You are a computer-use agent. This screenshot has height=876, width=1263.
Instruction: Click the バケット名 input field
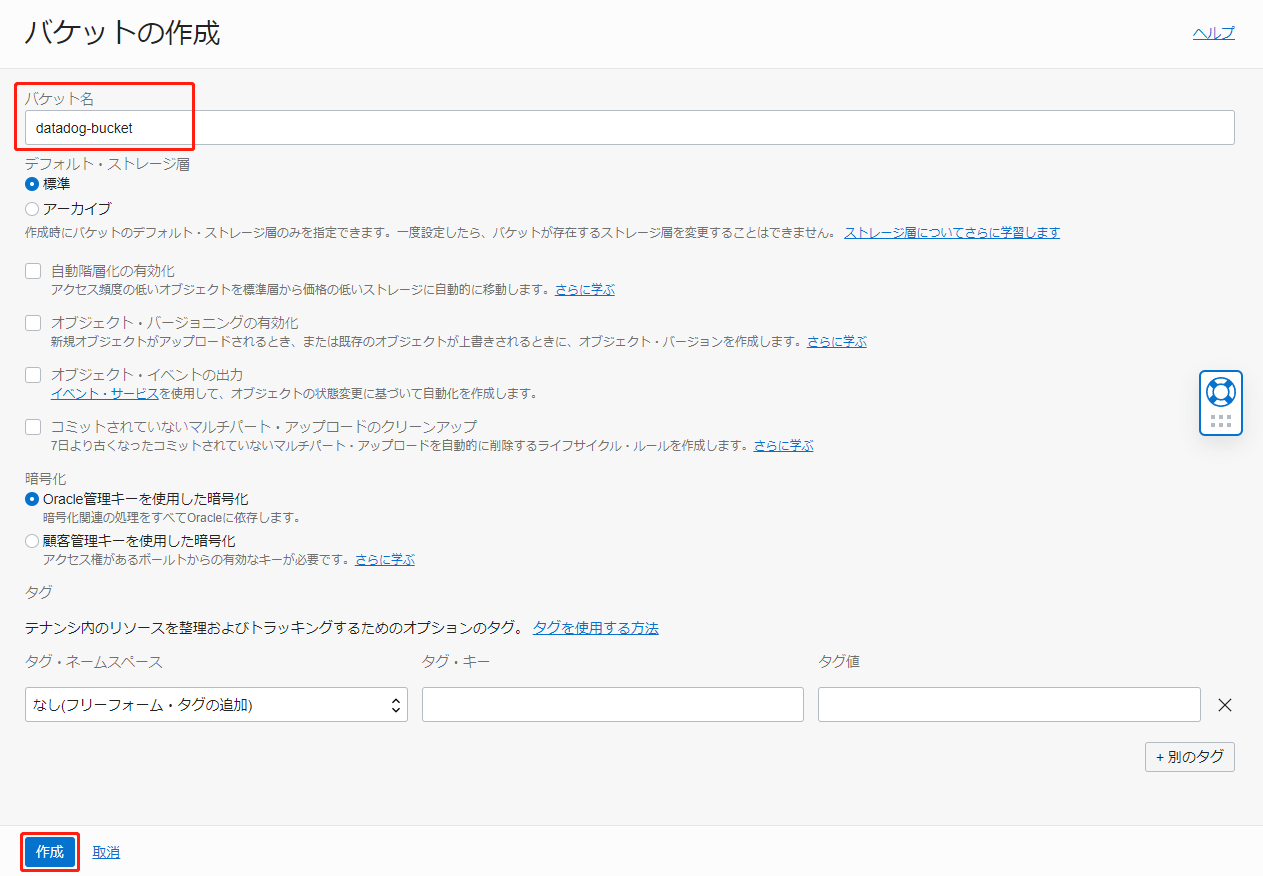tap(630, 128)
